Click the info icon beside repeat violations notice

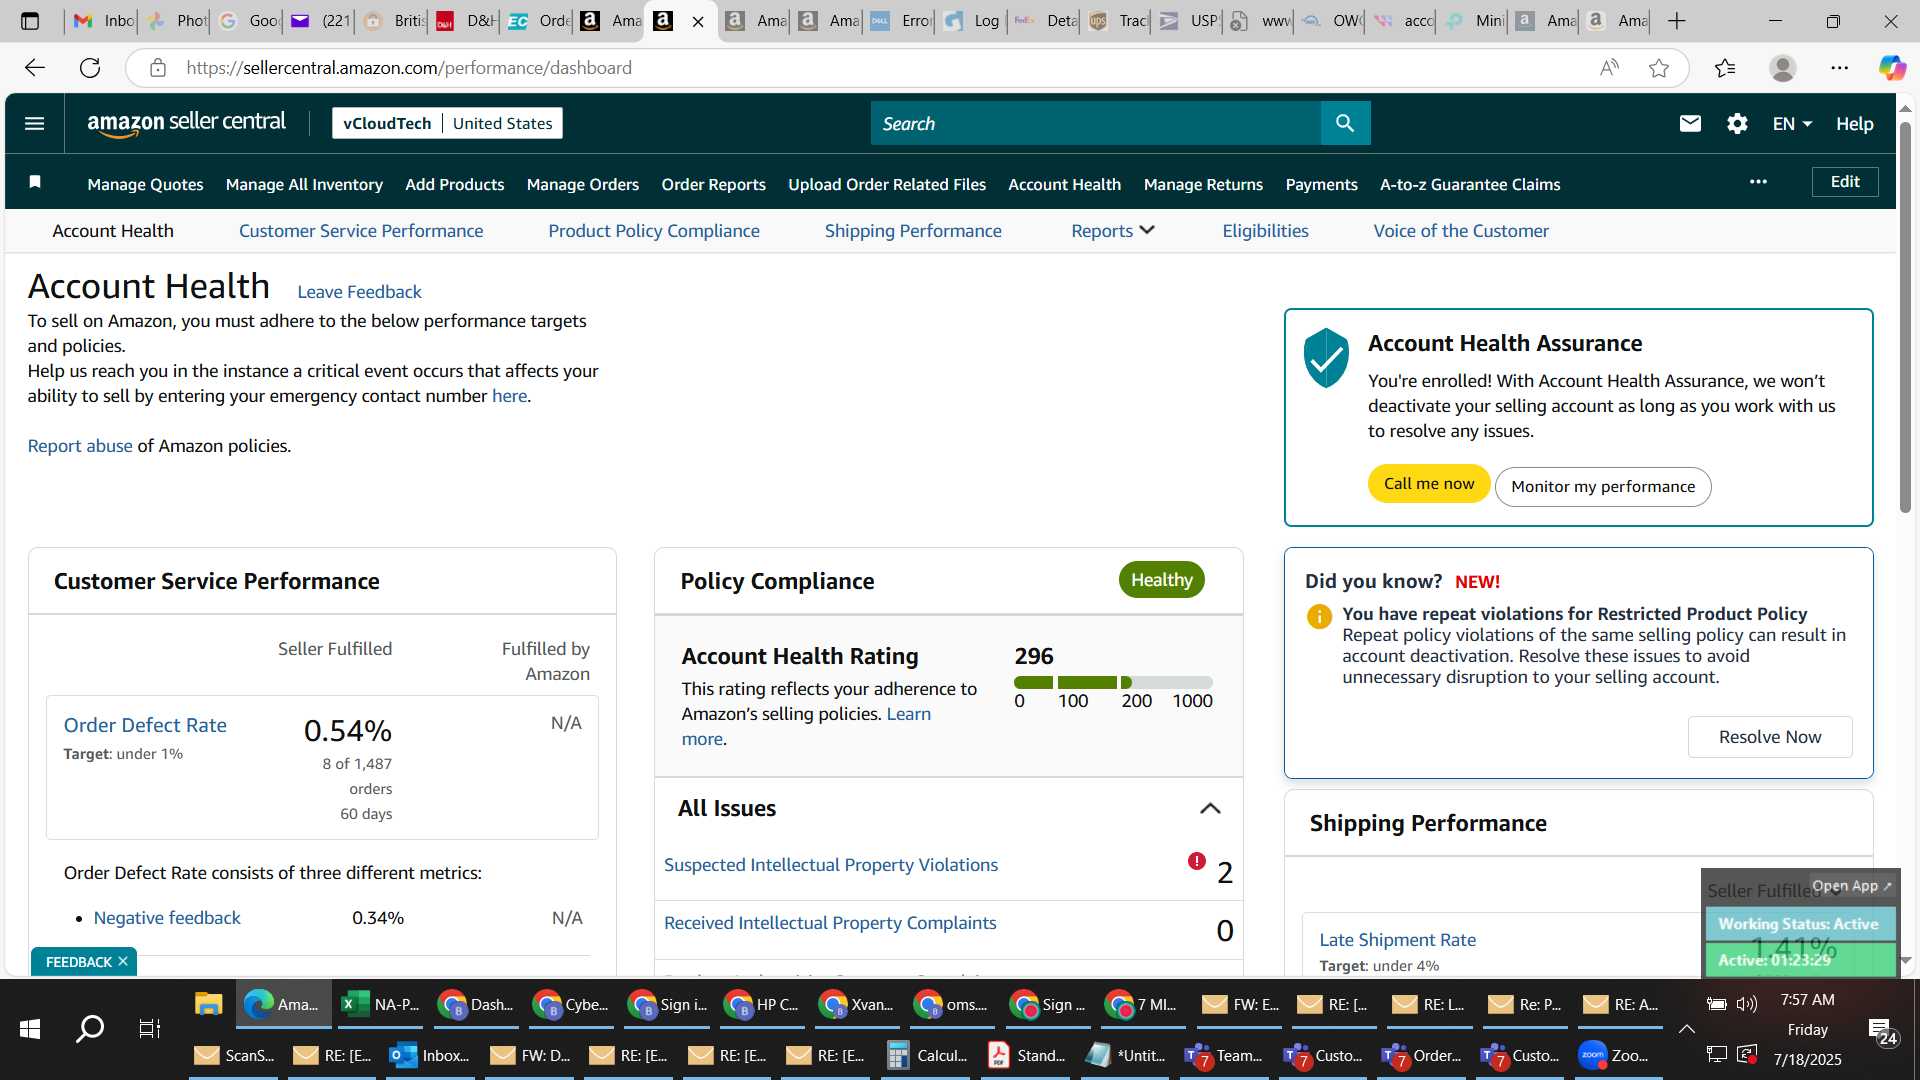[1319, 616]
